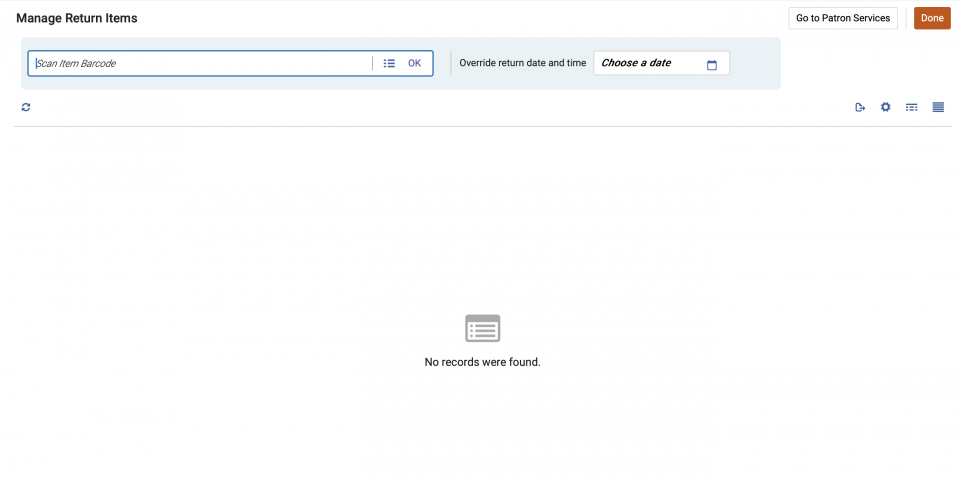Switch to the spaced row display view

tap(911, 107)
